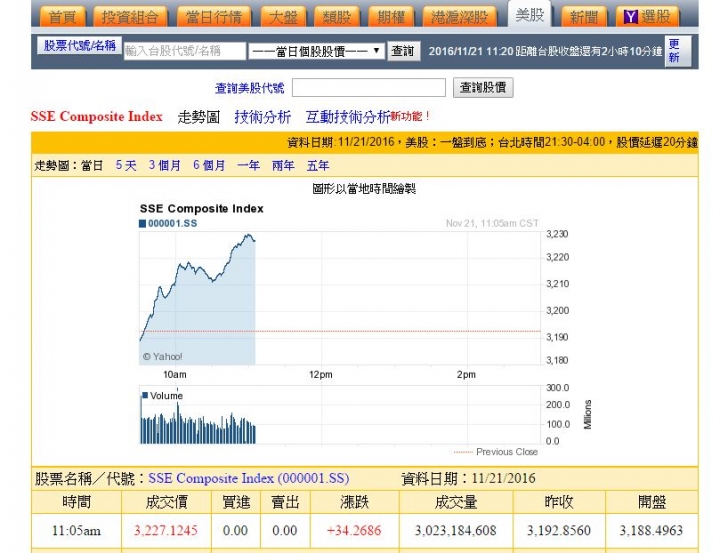720x553 pixels.
Task: Click the red SSE Composite Index title
Action: pyautogui.click(x=96, y=116)
